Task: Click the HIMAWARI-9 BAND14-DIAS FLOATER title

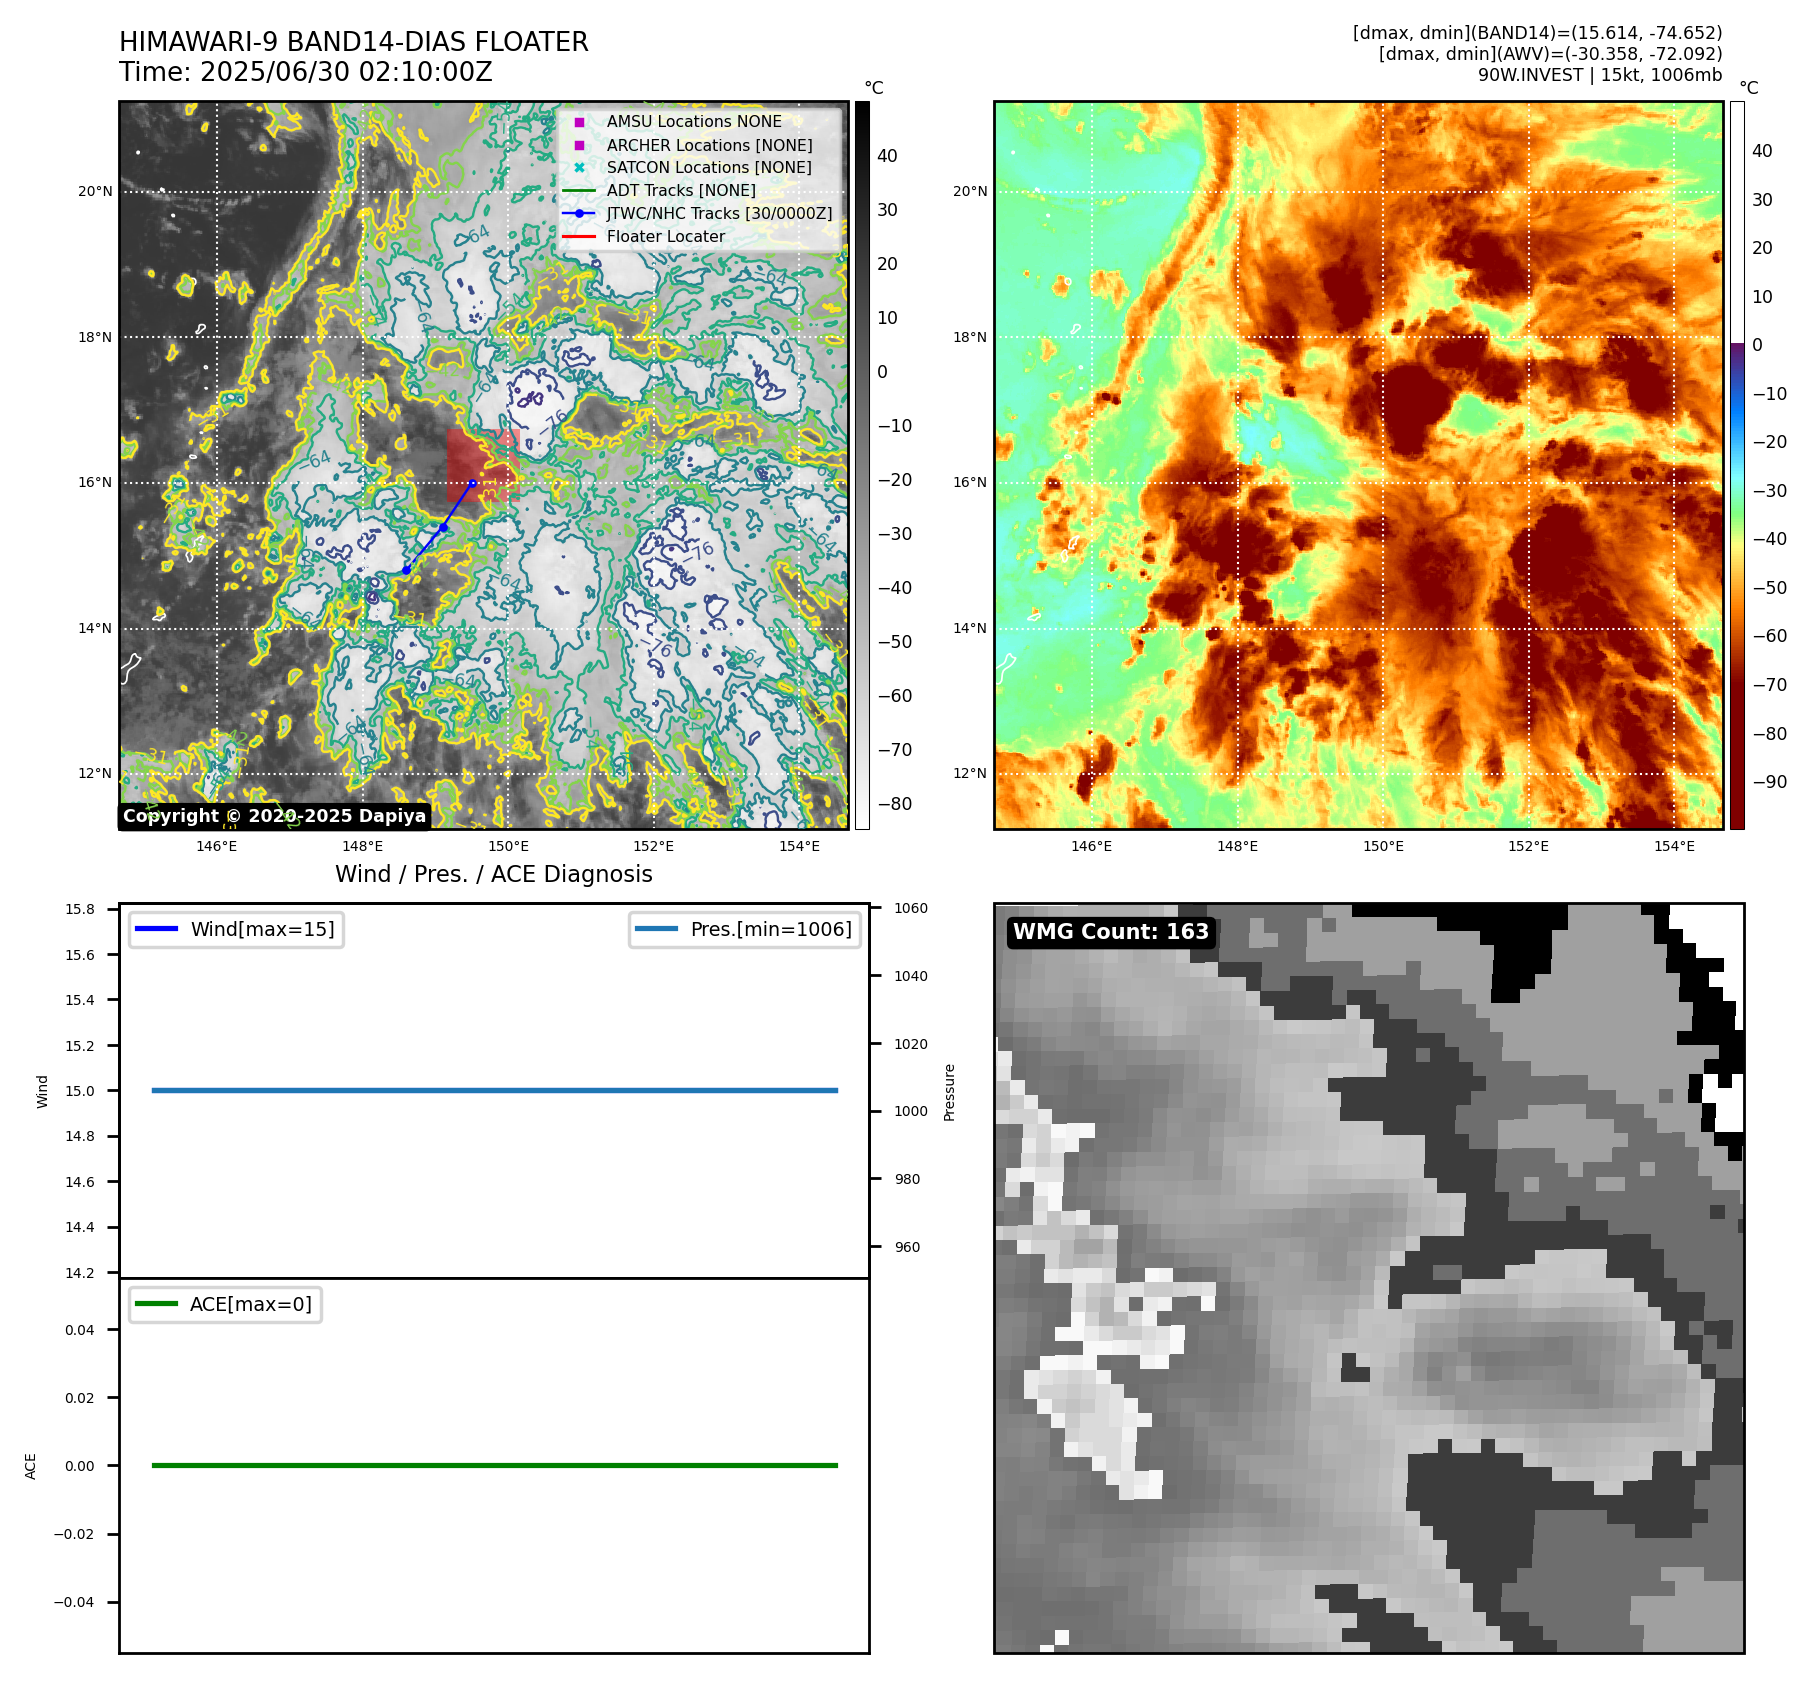Action: click(x=354, y=42)
